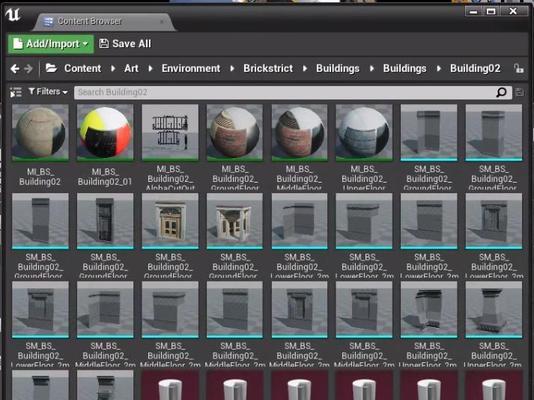Click the Save All button
Screen dimensions: 534x400
pyautogui.click(x=125, y=44)
